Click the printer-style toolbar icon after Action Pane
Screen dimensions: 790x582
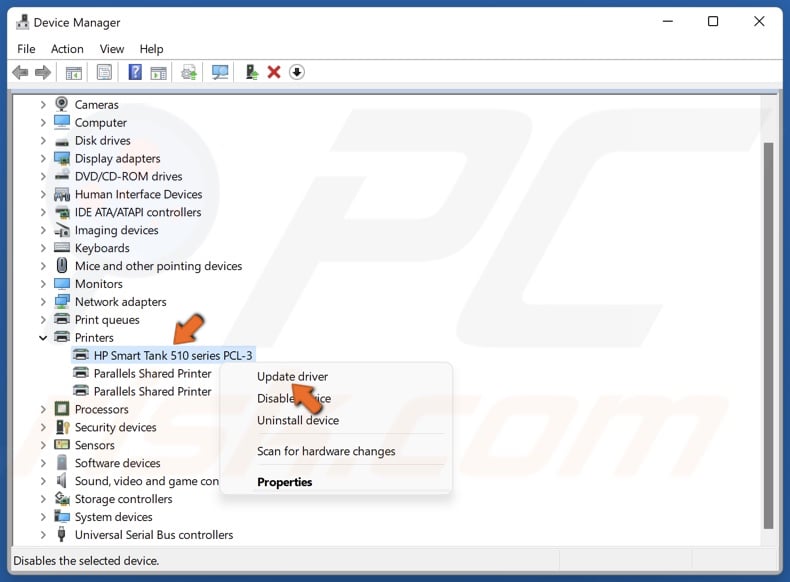point(189,73)
